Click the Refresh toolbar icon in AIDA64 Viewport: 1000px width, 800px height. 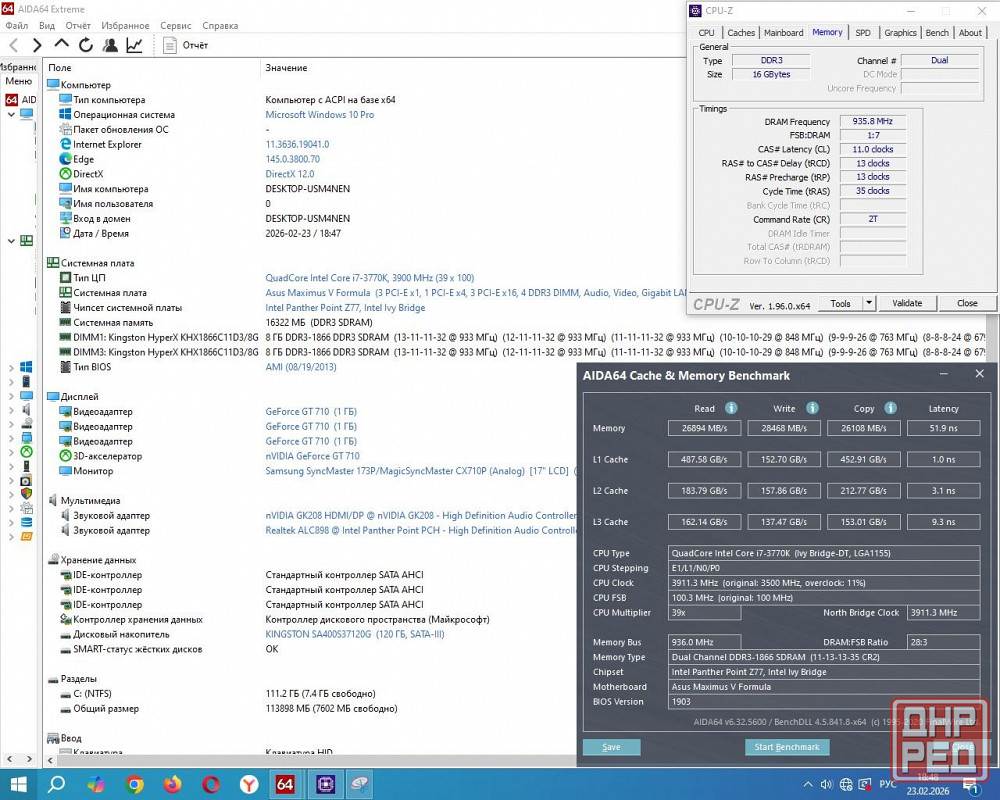[x=86, y=45]
